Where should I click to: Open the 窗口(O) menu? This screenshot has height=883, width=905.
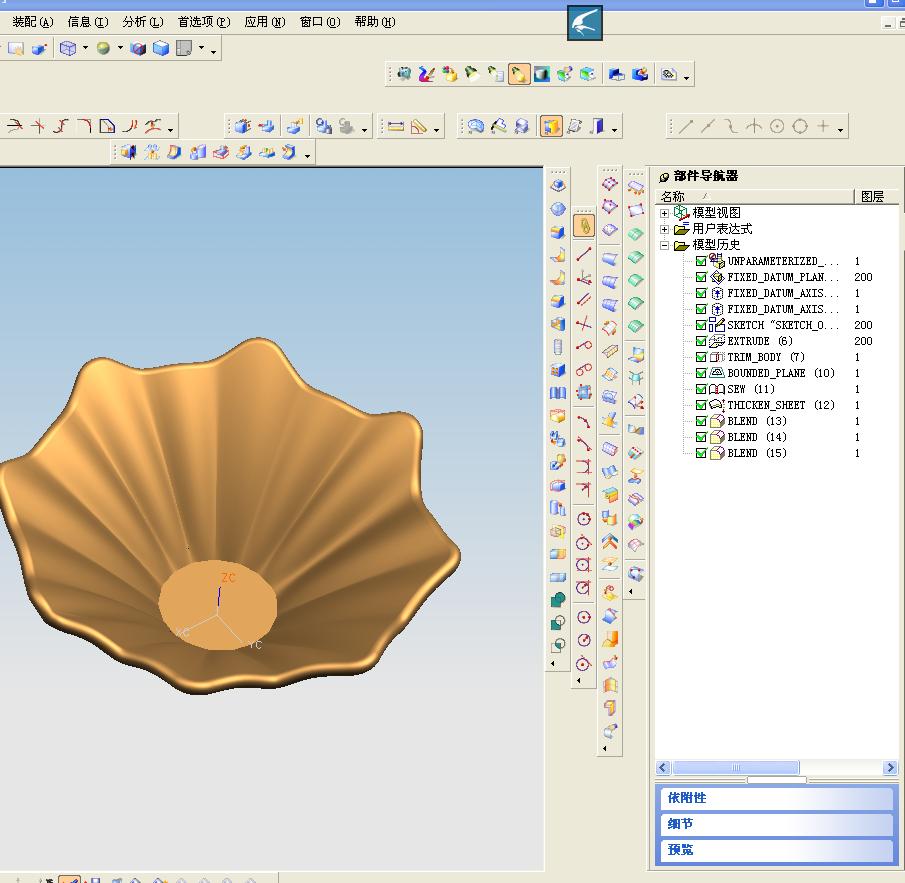pos(320,22)
